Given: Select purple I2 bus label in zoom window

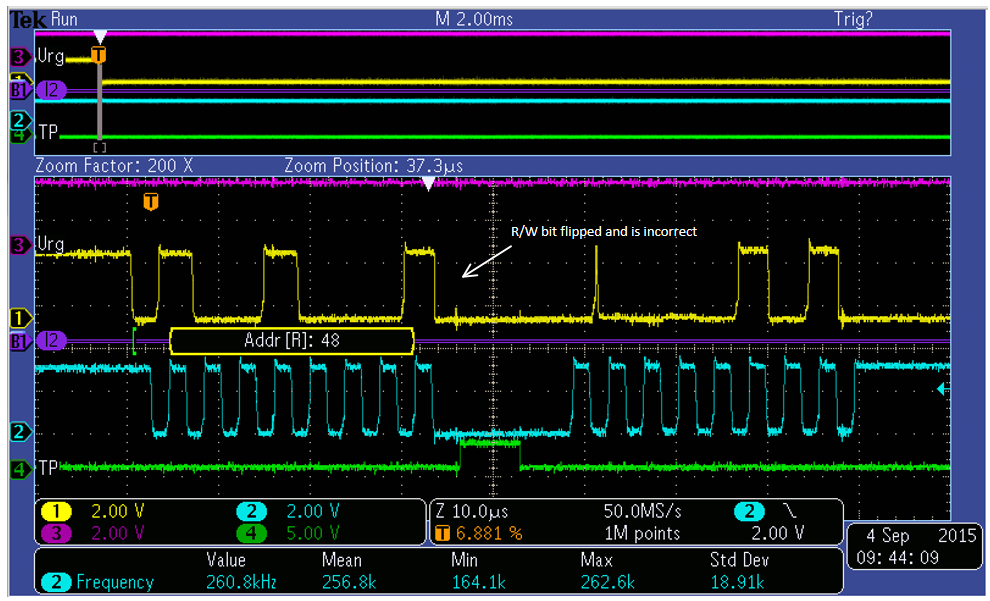Looking at the screenshot, I should 51,341.
